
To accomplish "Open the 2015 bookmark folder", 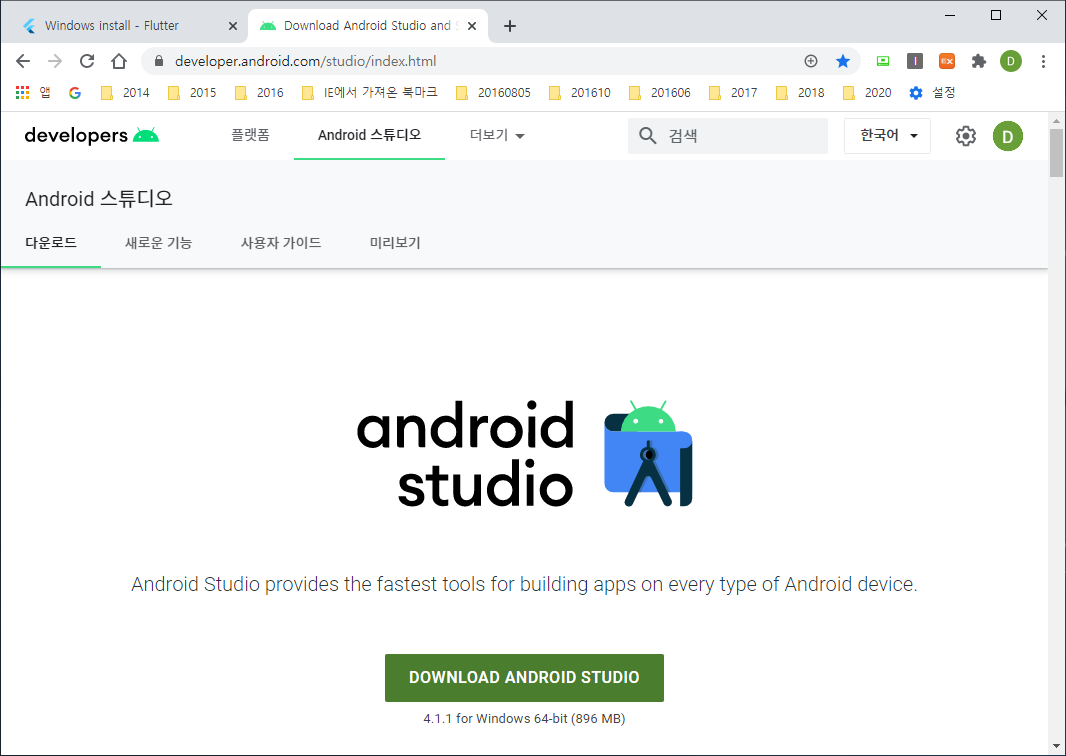I will point(192,92).
